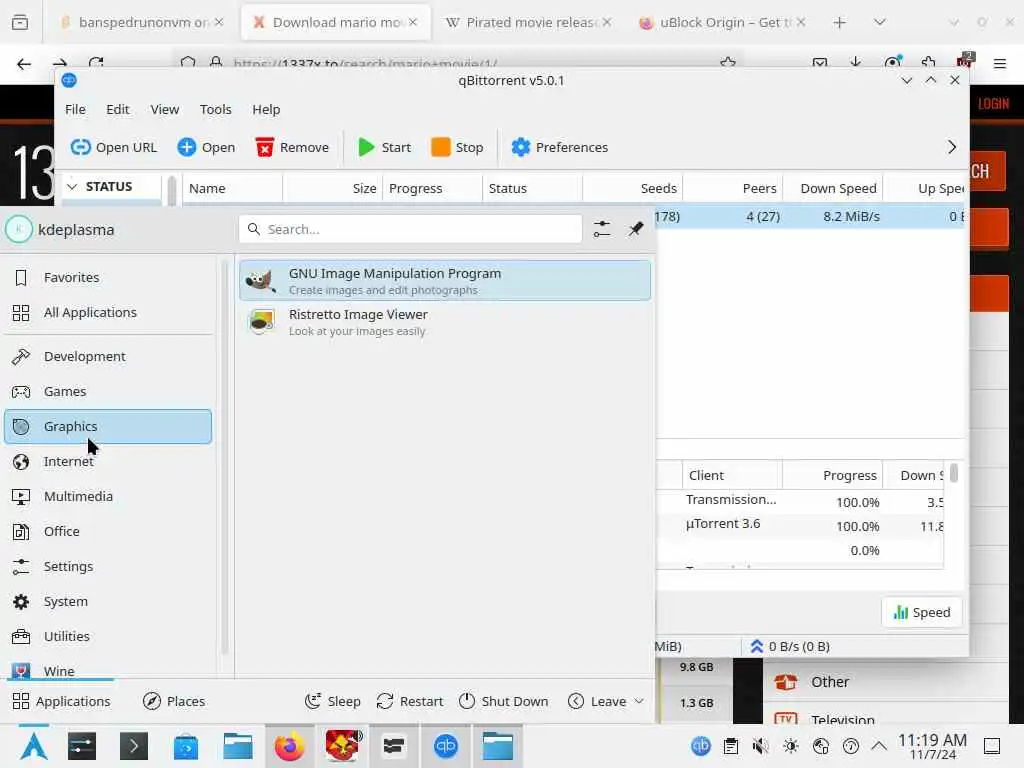Select All Applications category
This screenshot has height=768, width=1024.
pos(108,313)
